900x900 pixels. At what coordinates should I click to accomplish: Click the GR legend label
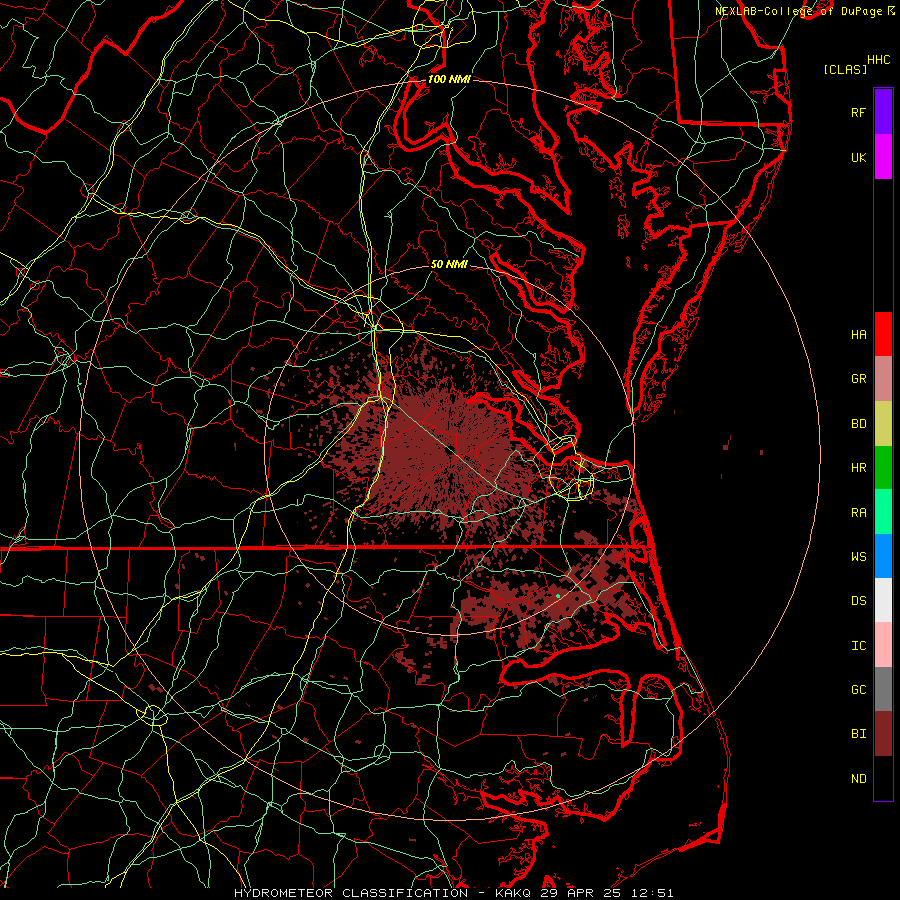point(858,379)
